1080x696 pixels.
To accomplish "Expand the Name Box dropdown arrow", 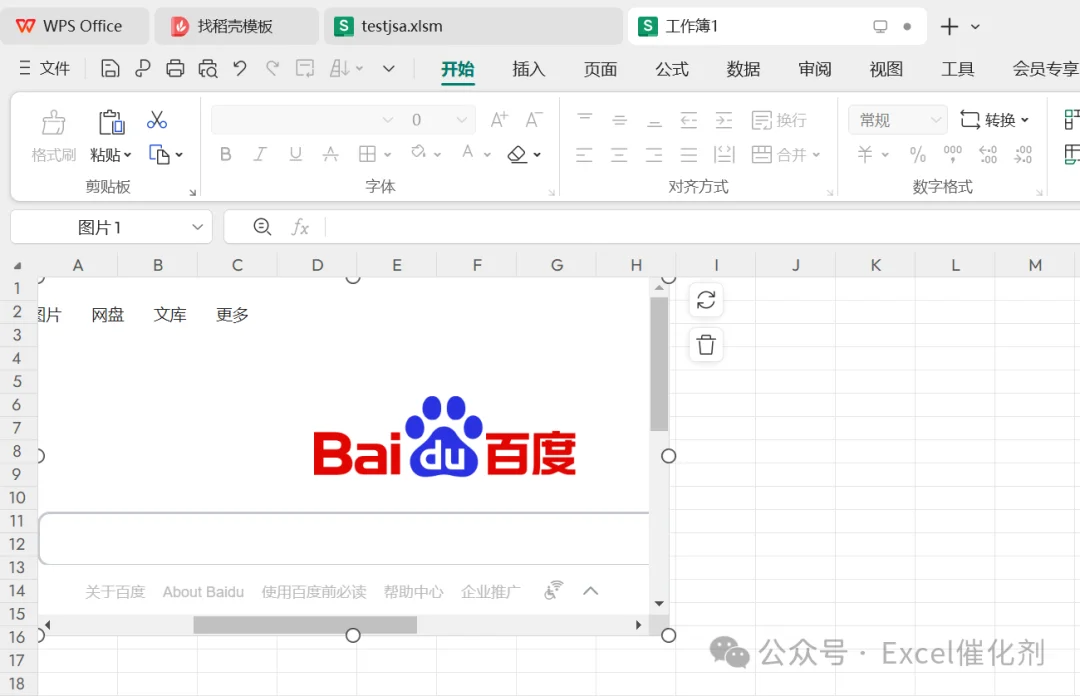I will pyautogui.click(x=198, y=227).
